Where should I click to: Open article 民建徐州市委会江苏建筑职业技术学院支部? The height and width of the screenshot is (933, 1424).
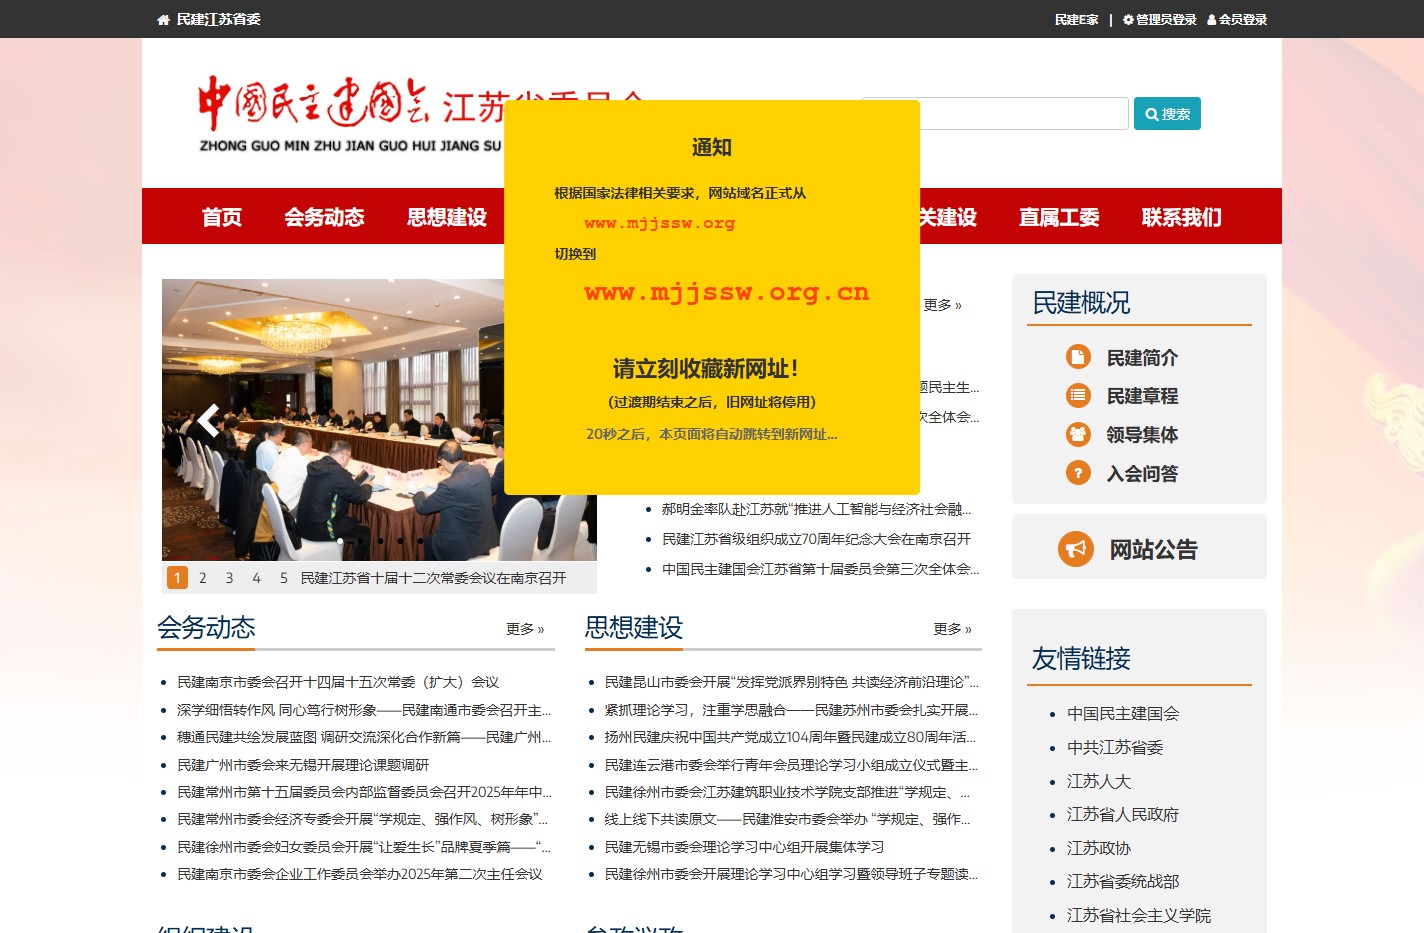[x=788, y=792]
